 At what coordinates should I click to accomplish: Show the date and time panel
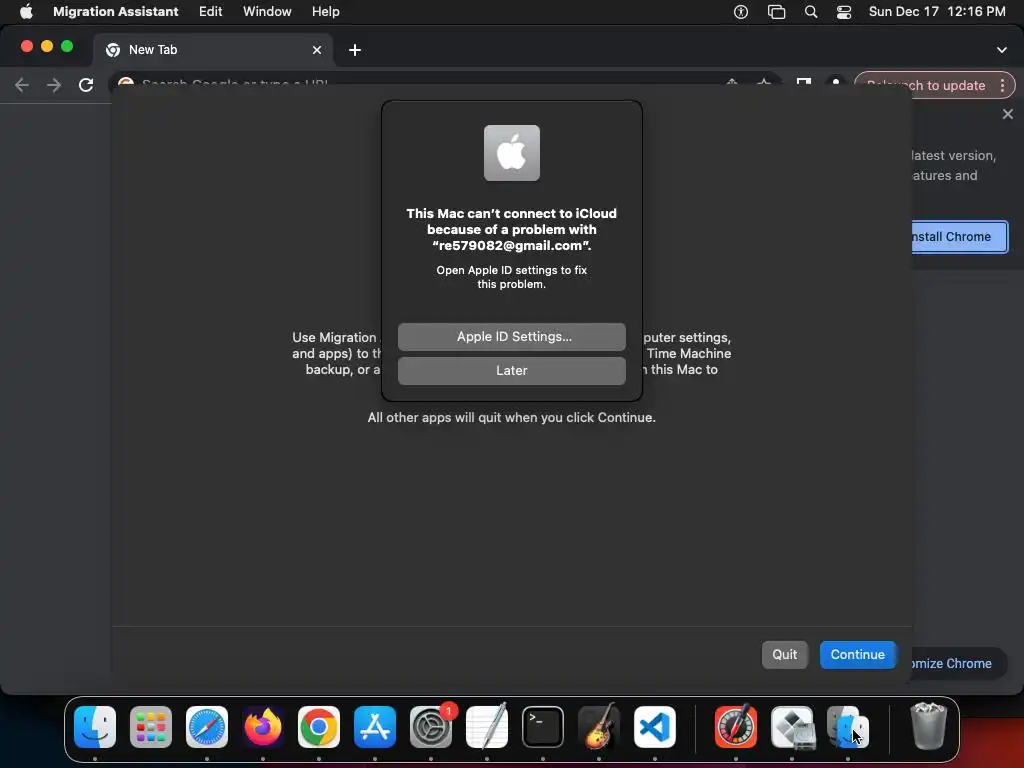click(x=936, y=11)
